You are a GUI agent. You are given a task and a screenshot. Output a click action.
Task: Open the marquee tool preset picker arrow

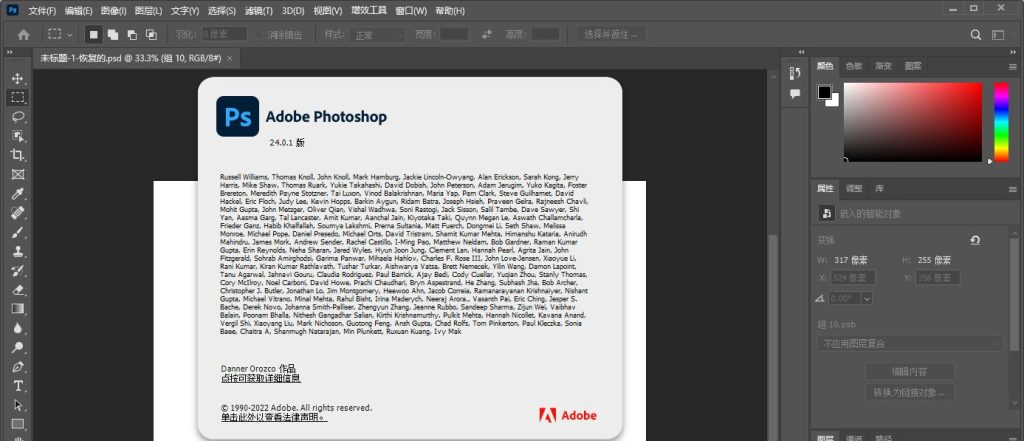click(x=70, y=35)
